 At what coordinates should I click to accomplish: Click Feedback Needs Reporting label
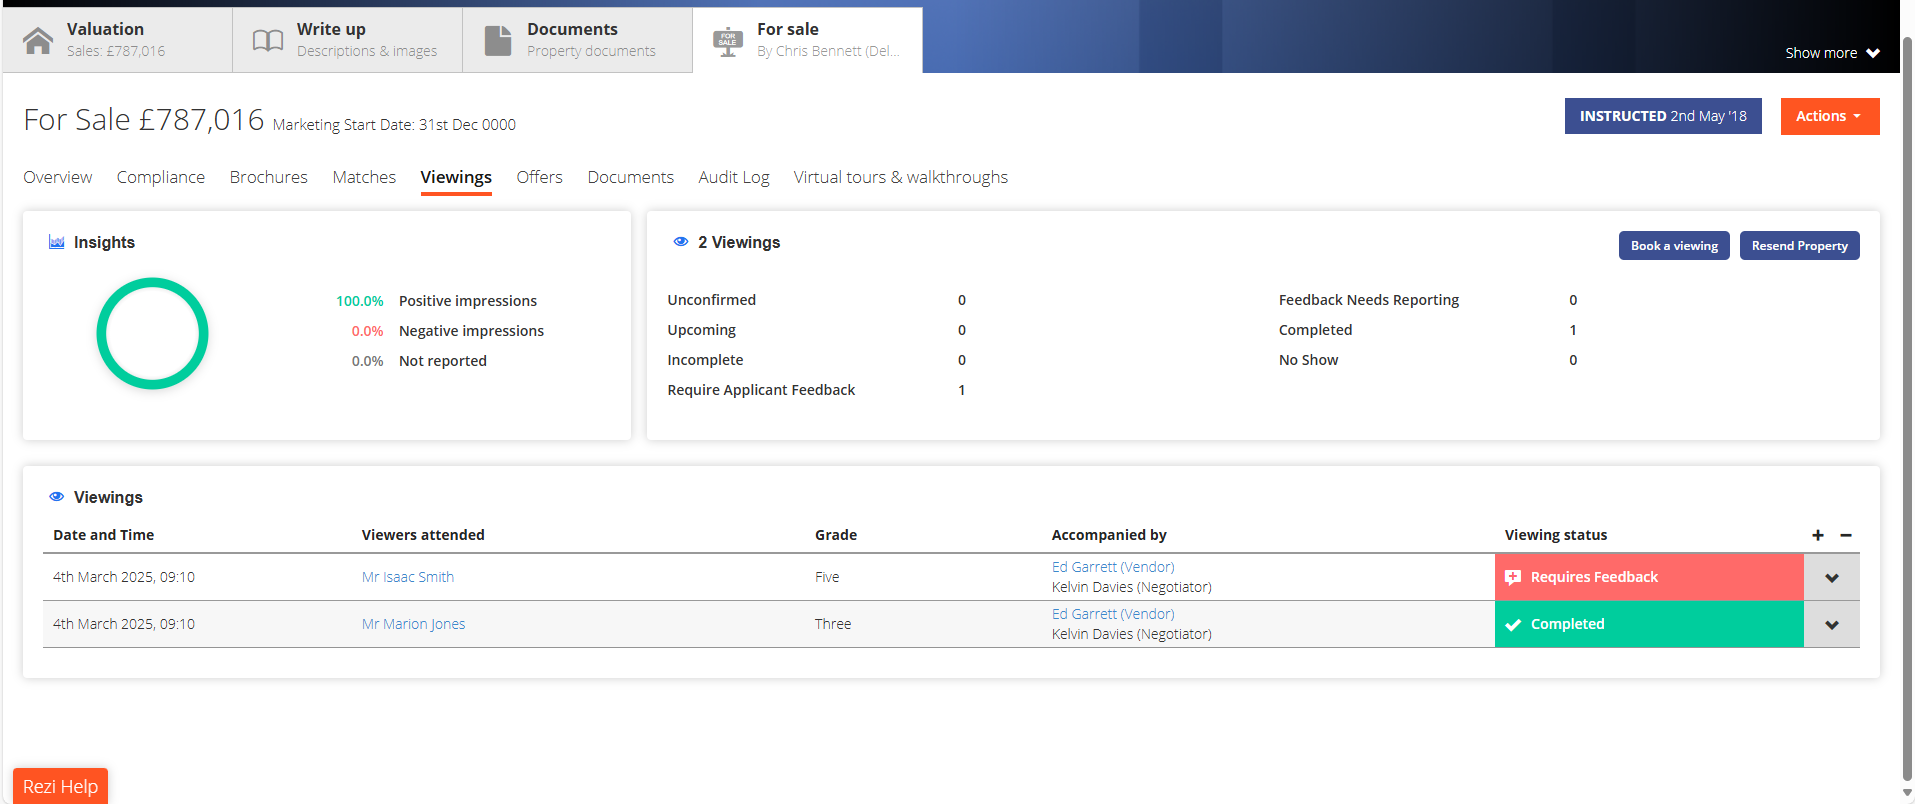pyautogui.click(x=1369, y=300)
